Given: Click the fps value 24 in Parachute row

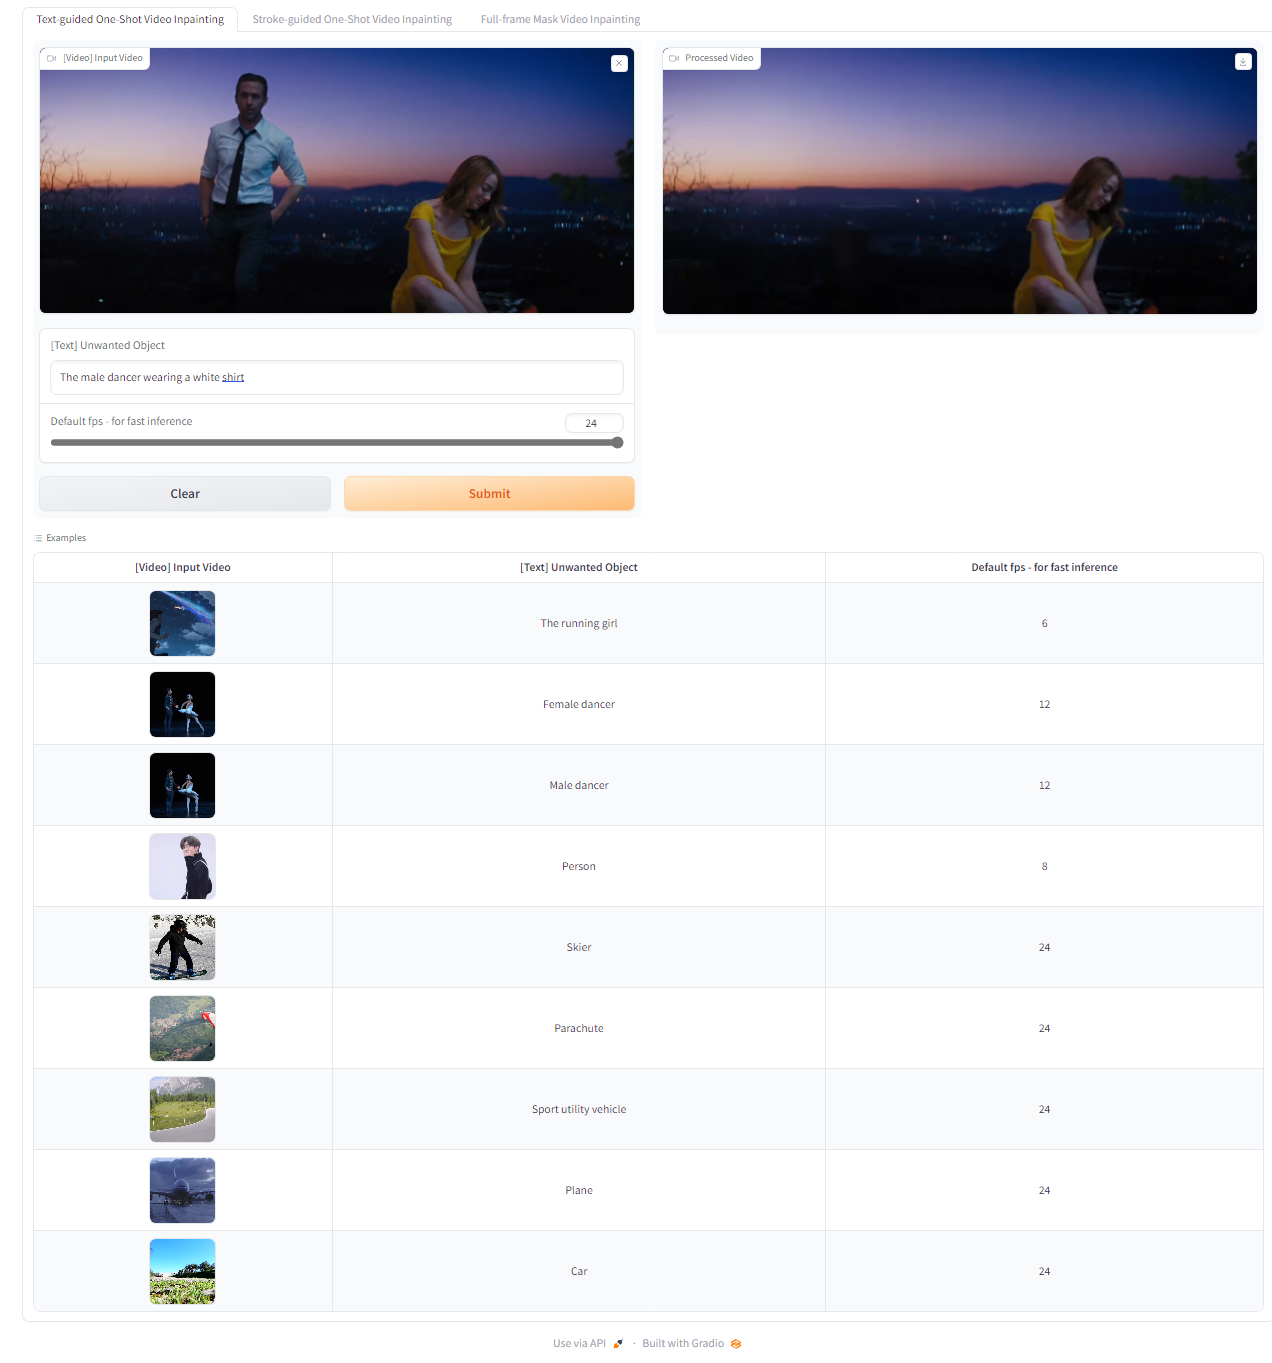Looking at the screenshot, I should [x=1045, y=1028].
